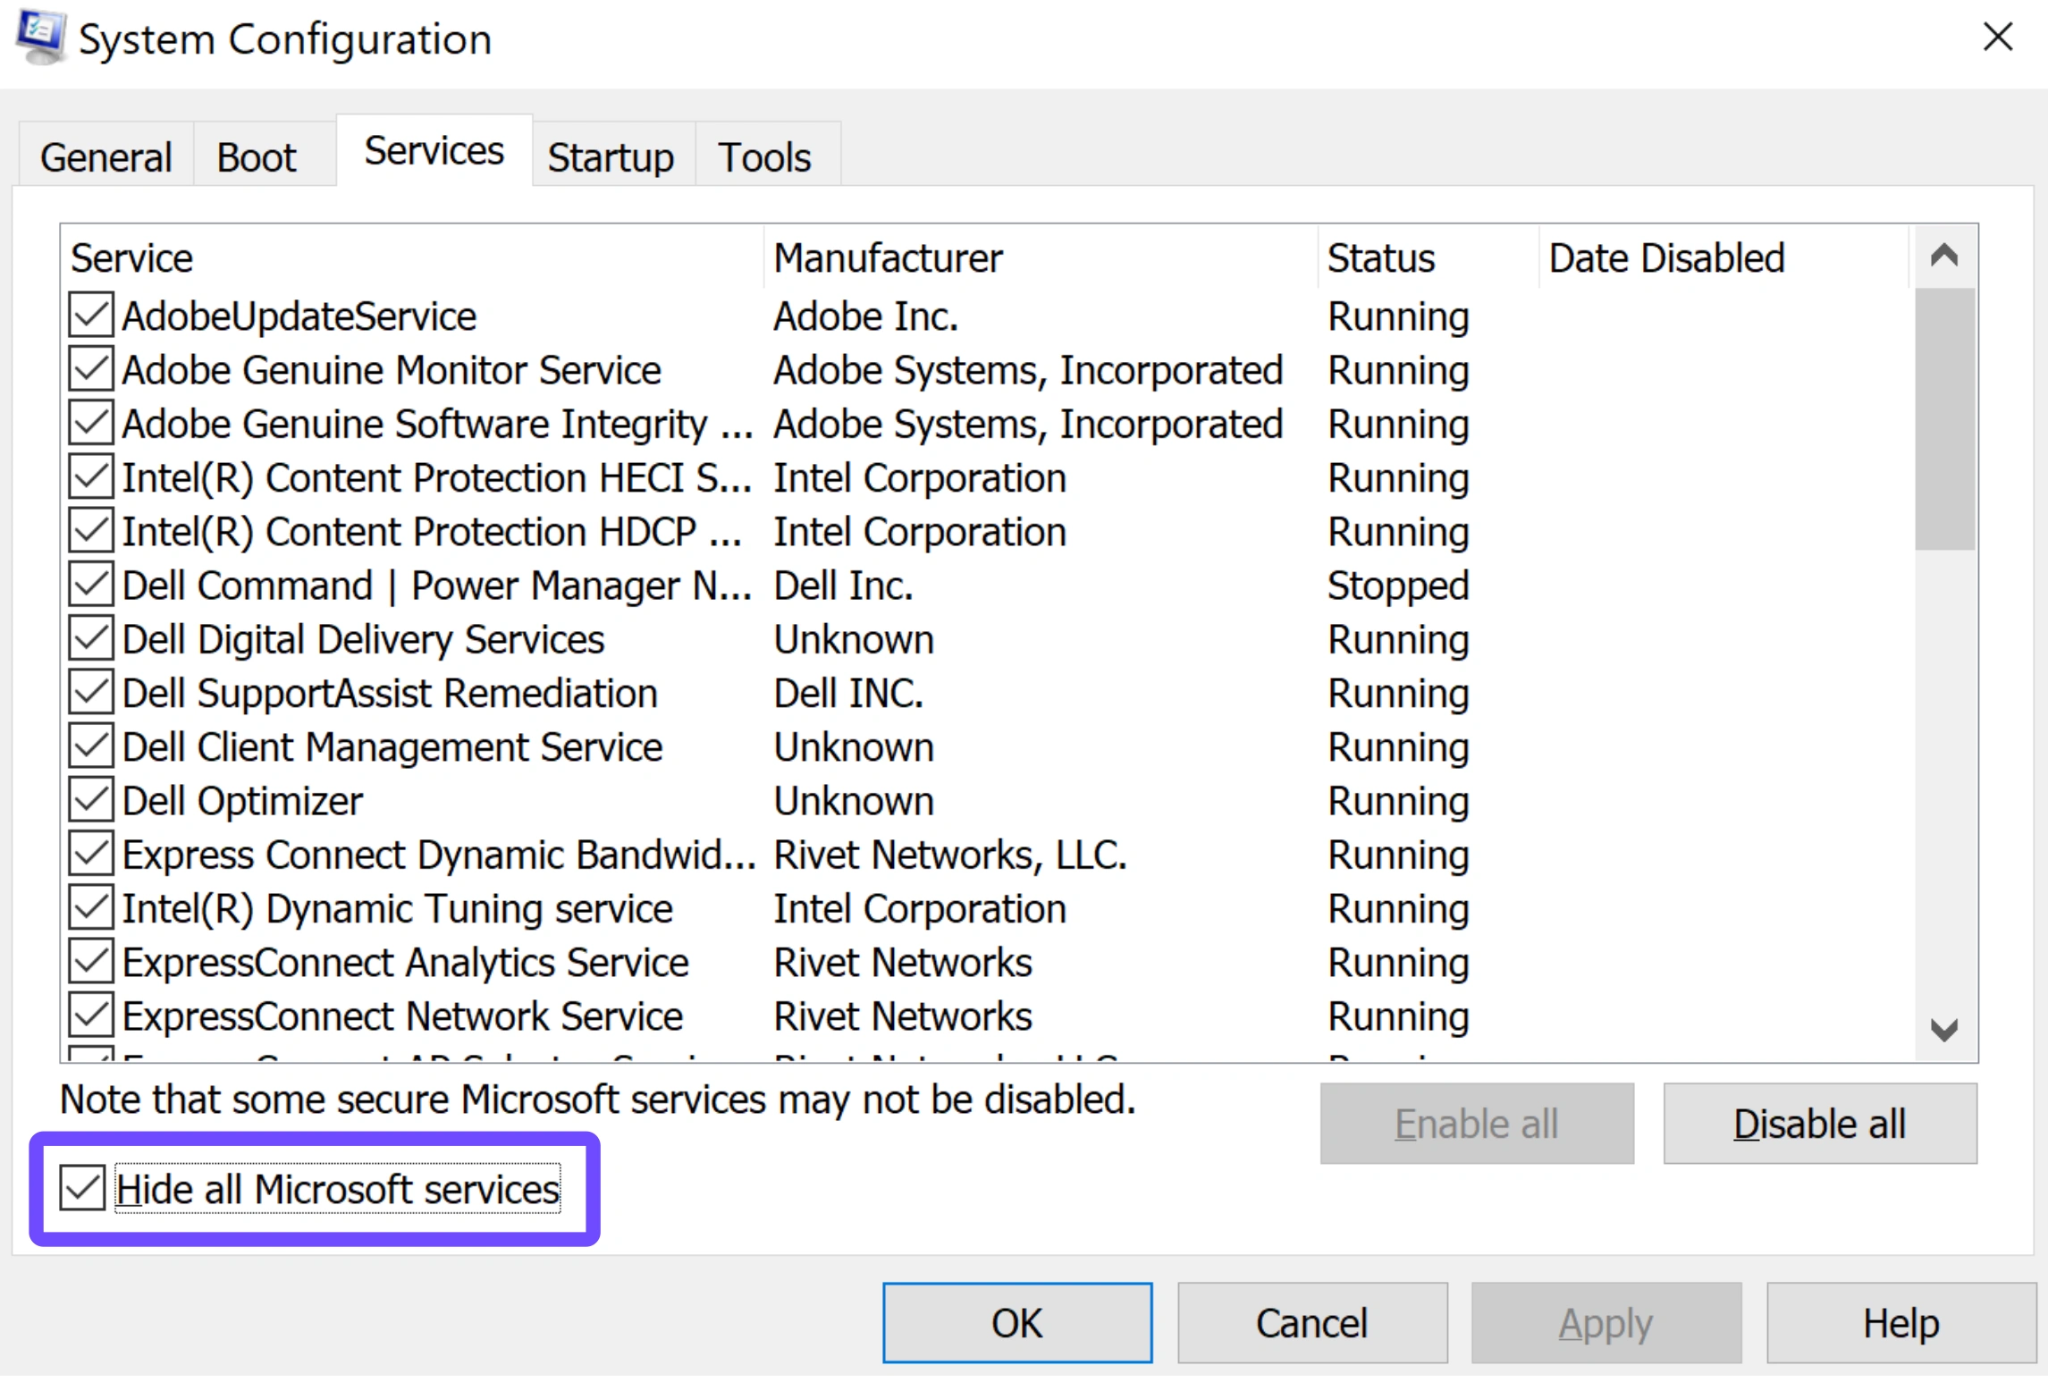Uncheck Dell Optimizer service
2048x1376 pixels.
pos(91,800)
